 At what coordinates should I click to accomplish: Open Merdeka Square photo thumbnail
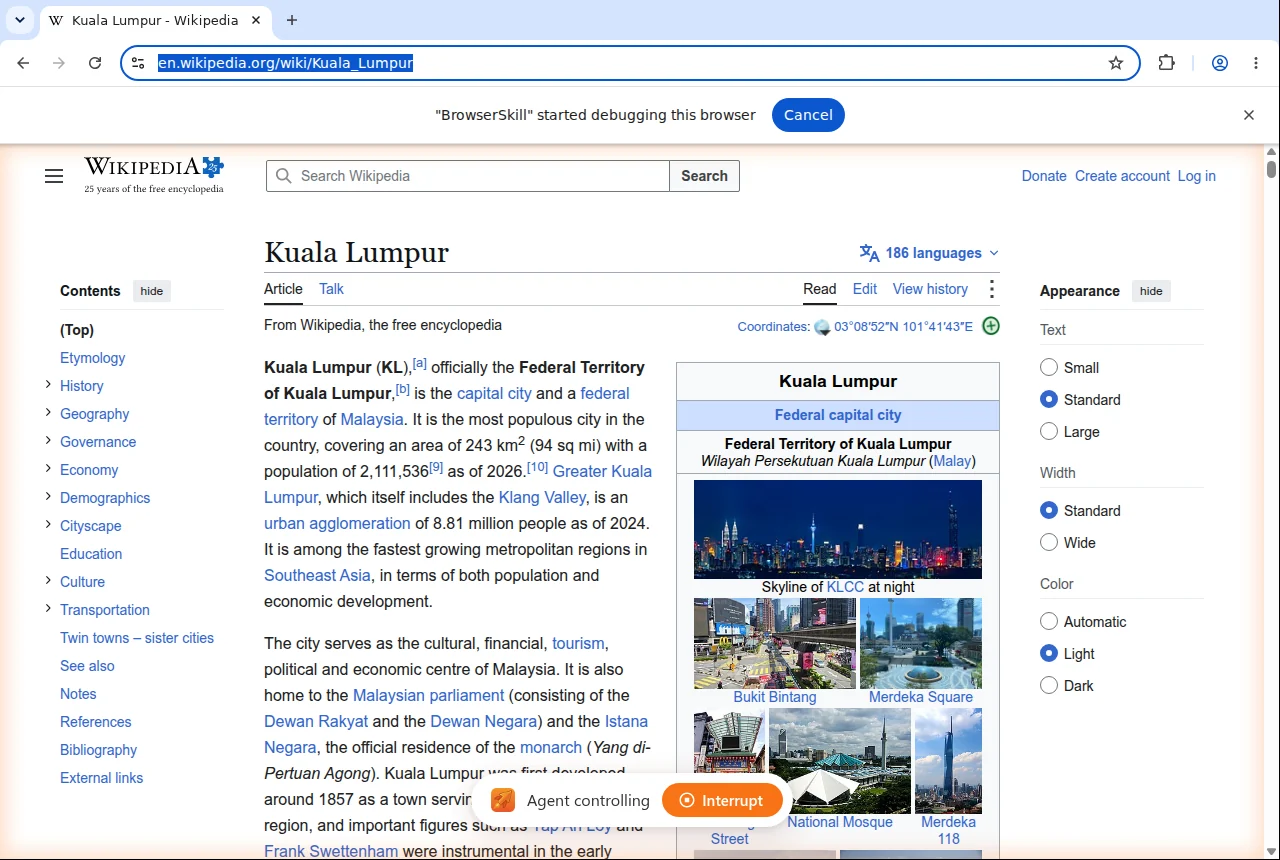pos(921,643)
